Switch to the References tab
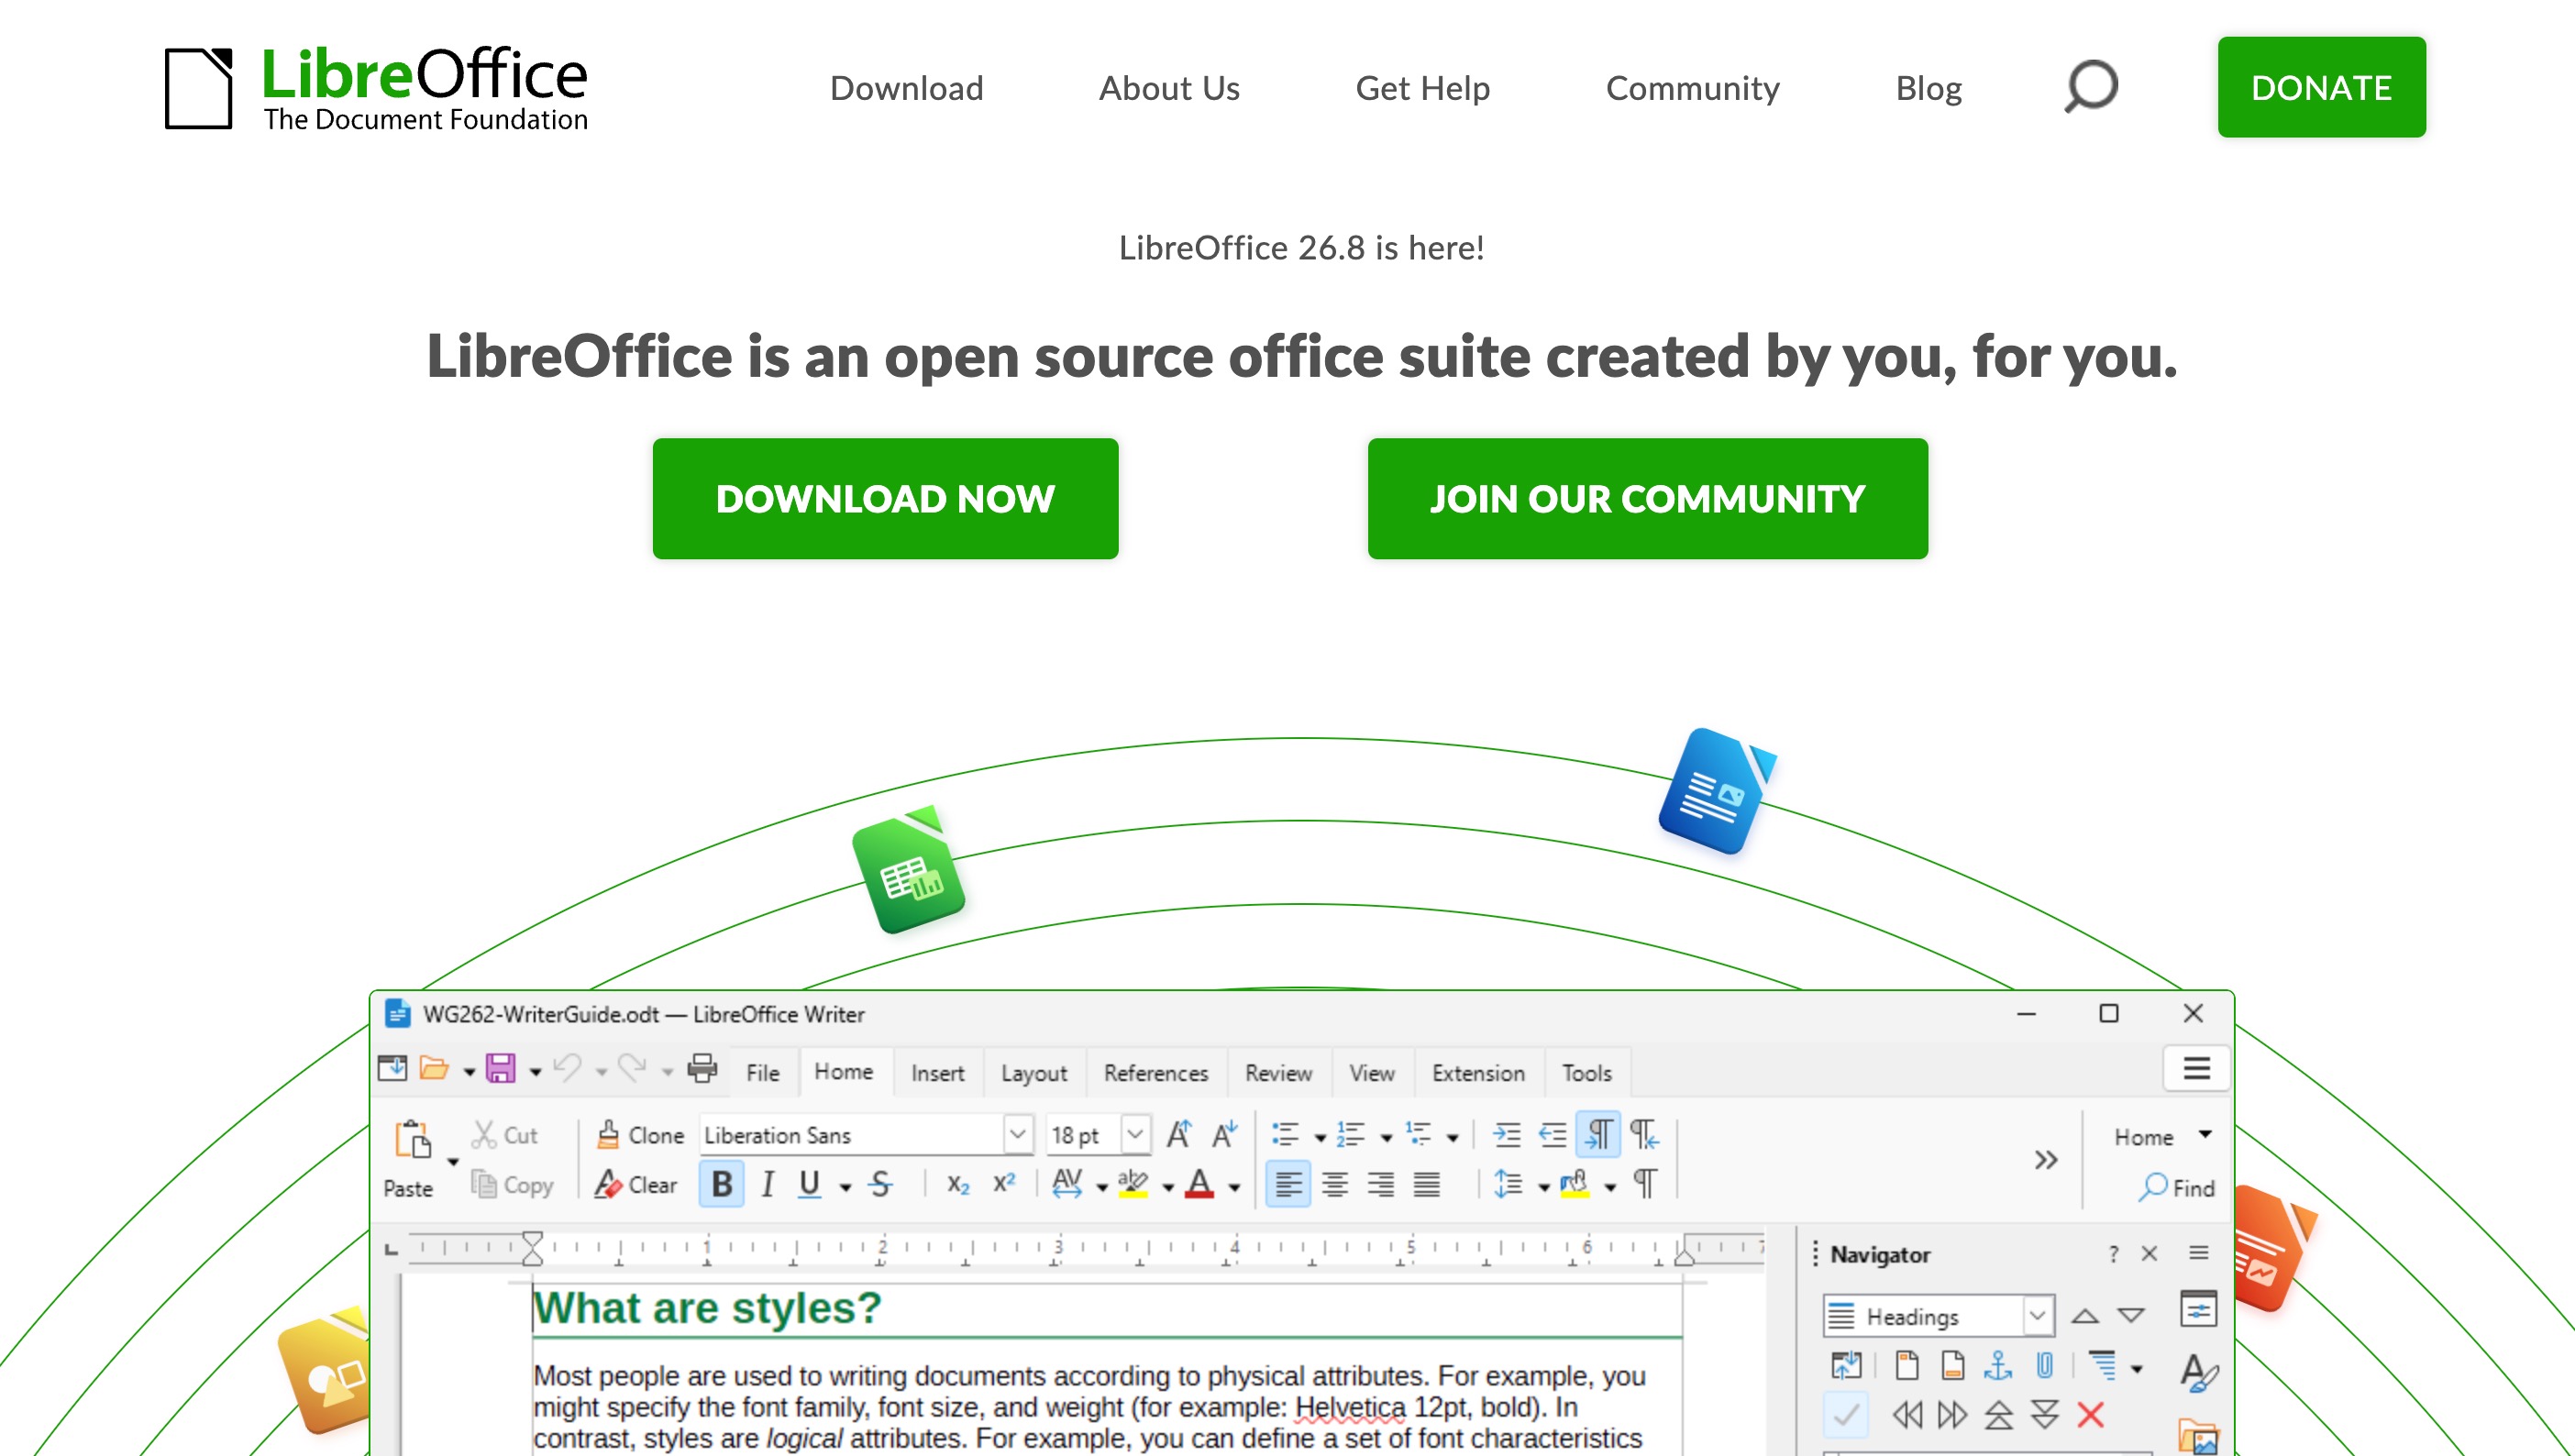Image resolution: width=2575 pixels, height=1456 pixels. tap(1156, 1073)
